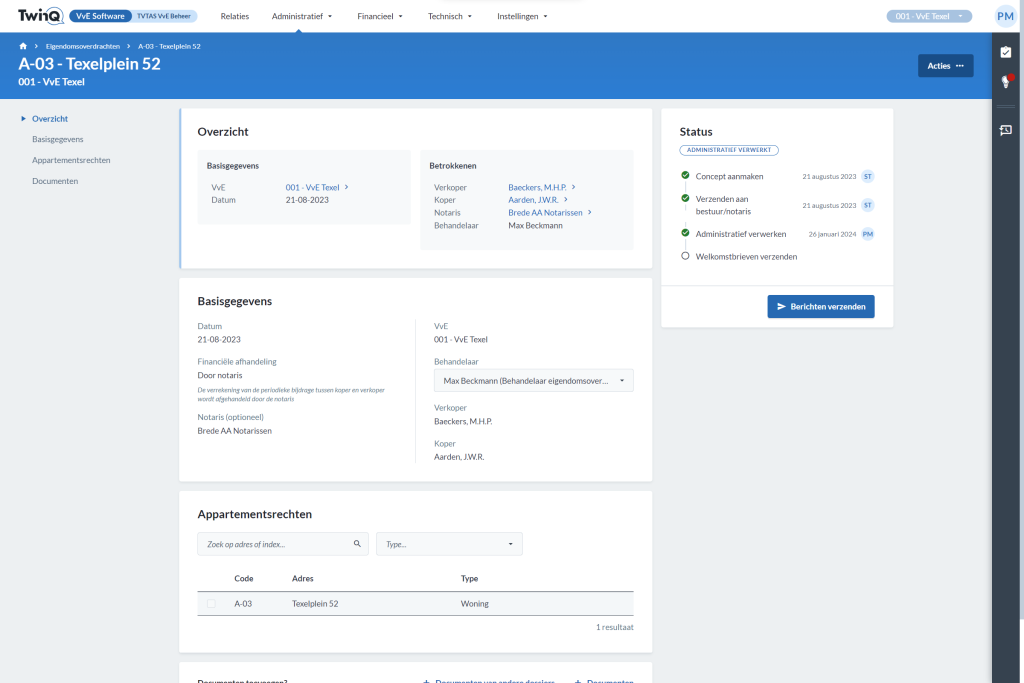1024x683 pixels.
Task: Click the home icon in breadcrumb
Action: tap(23, 46)
